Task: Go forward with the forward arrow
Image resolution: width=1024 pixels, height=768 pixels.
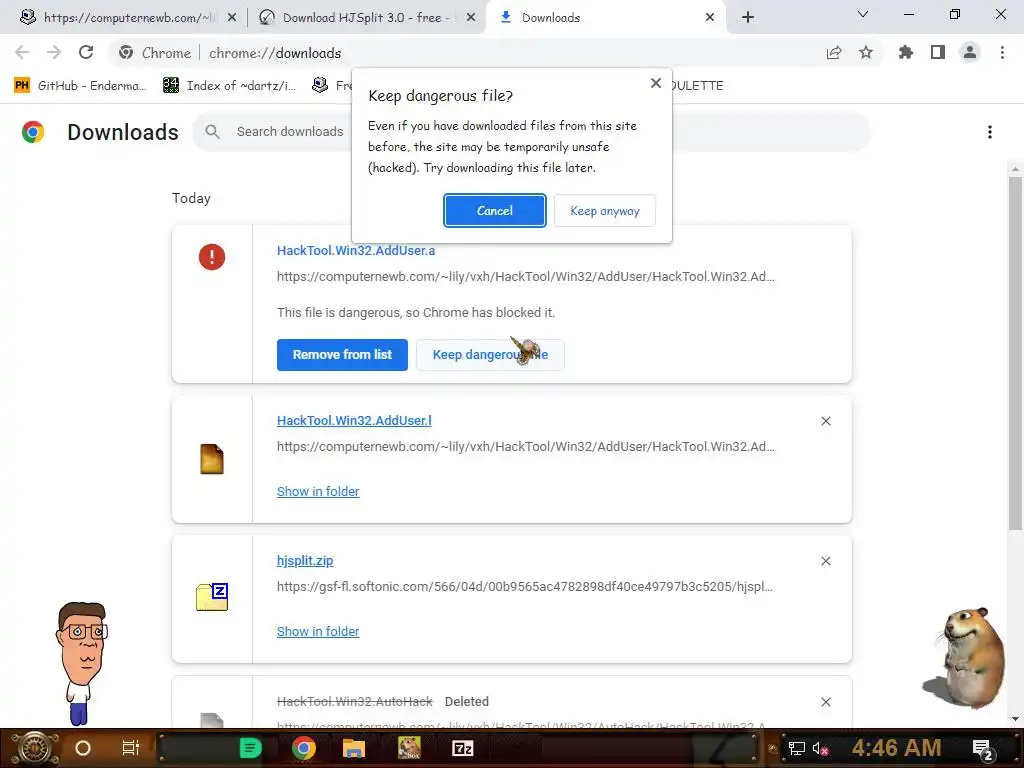Action: coord(54,52)
